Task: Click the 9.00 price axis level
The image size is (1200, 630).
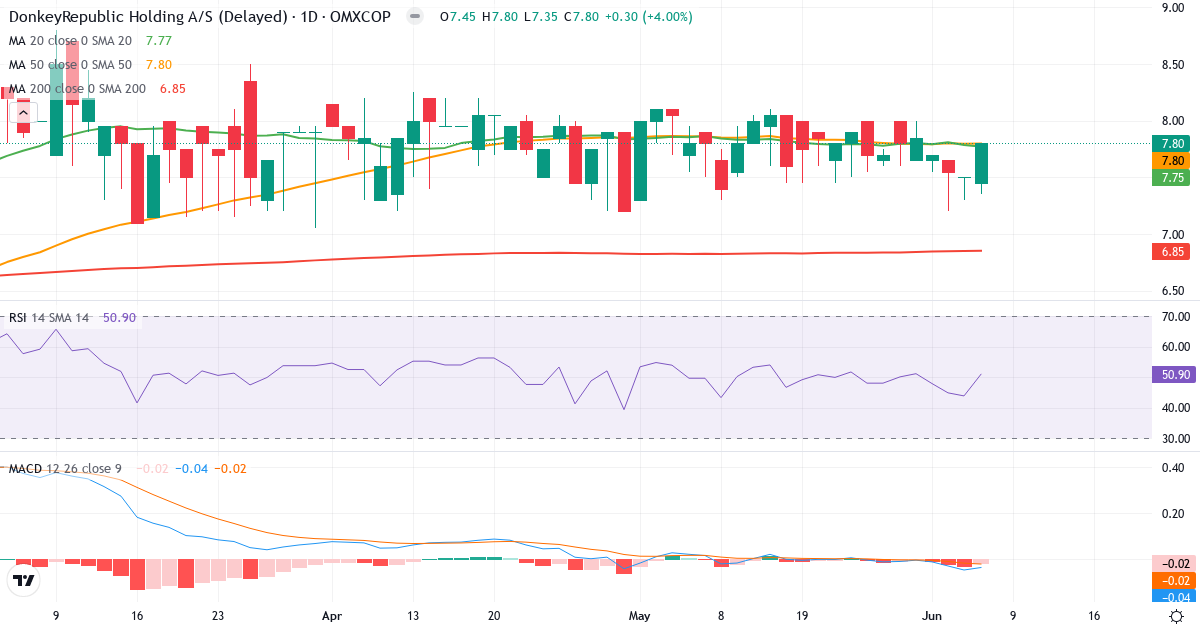Action: pyautogui.click(x=1174, y=8)
